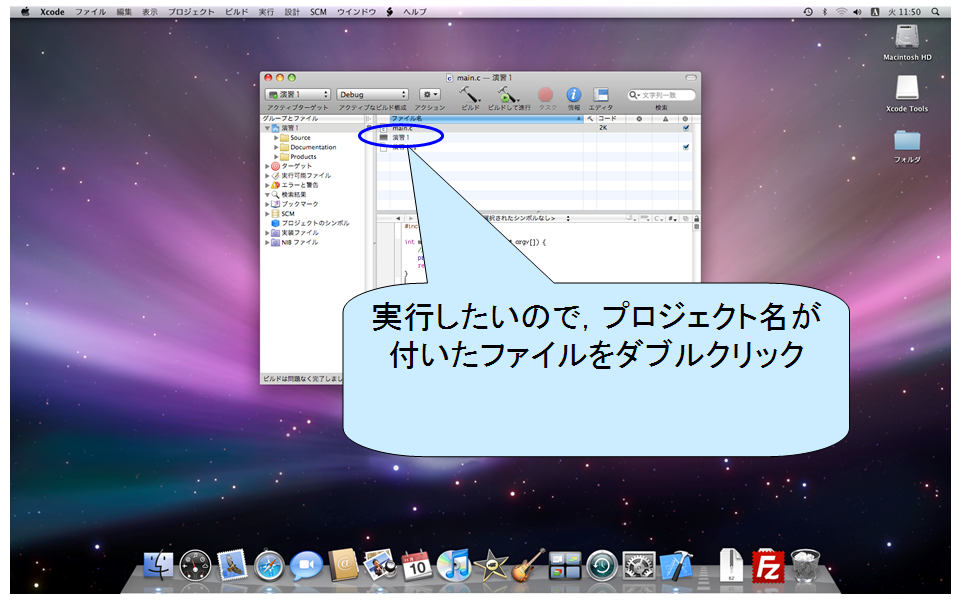This screenshot has width=956, height=602.
Task: Toggle the target checkbox for main.c
Action: pos(686,128)
